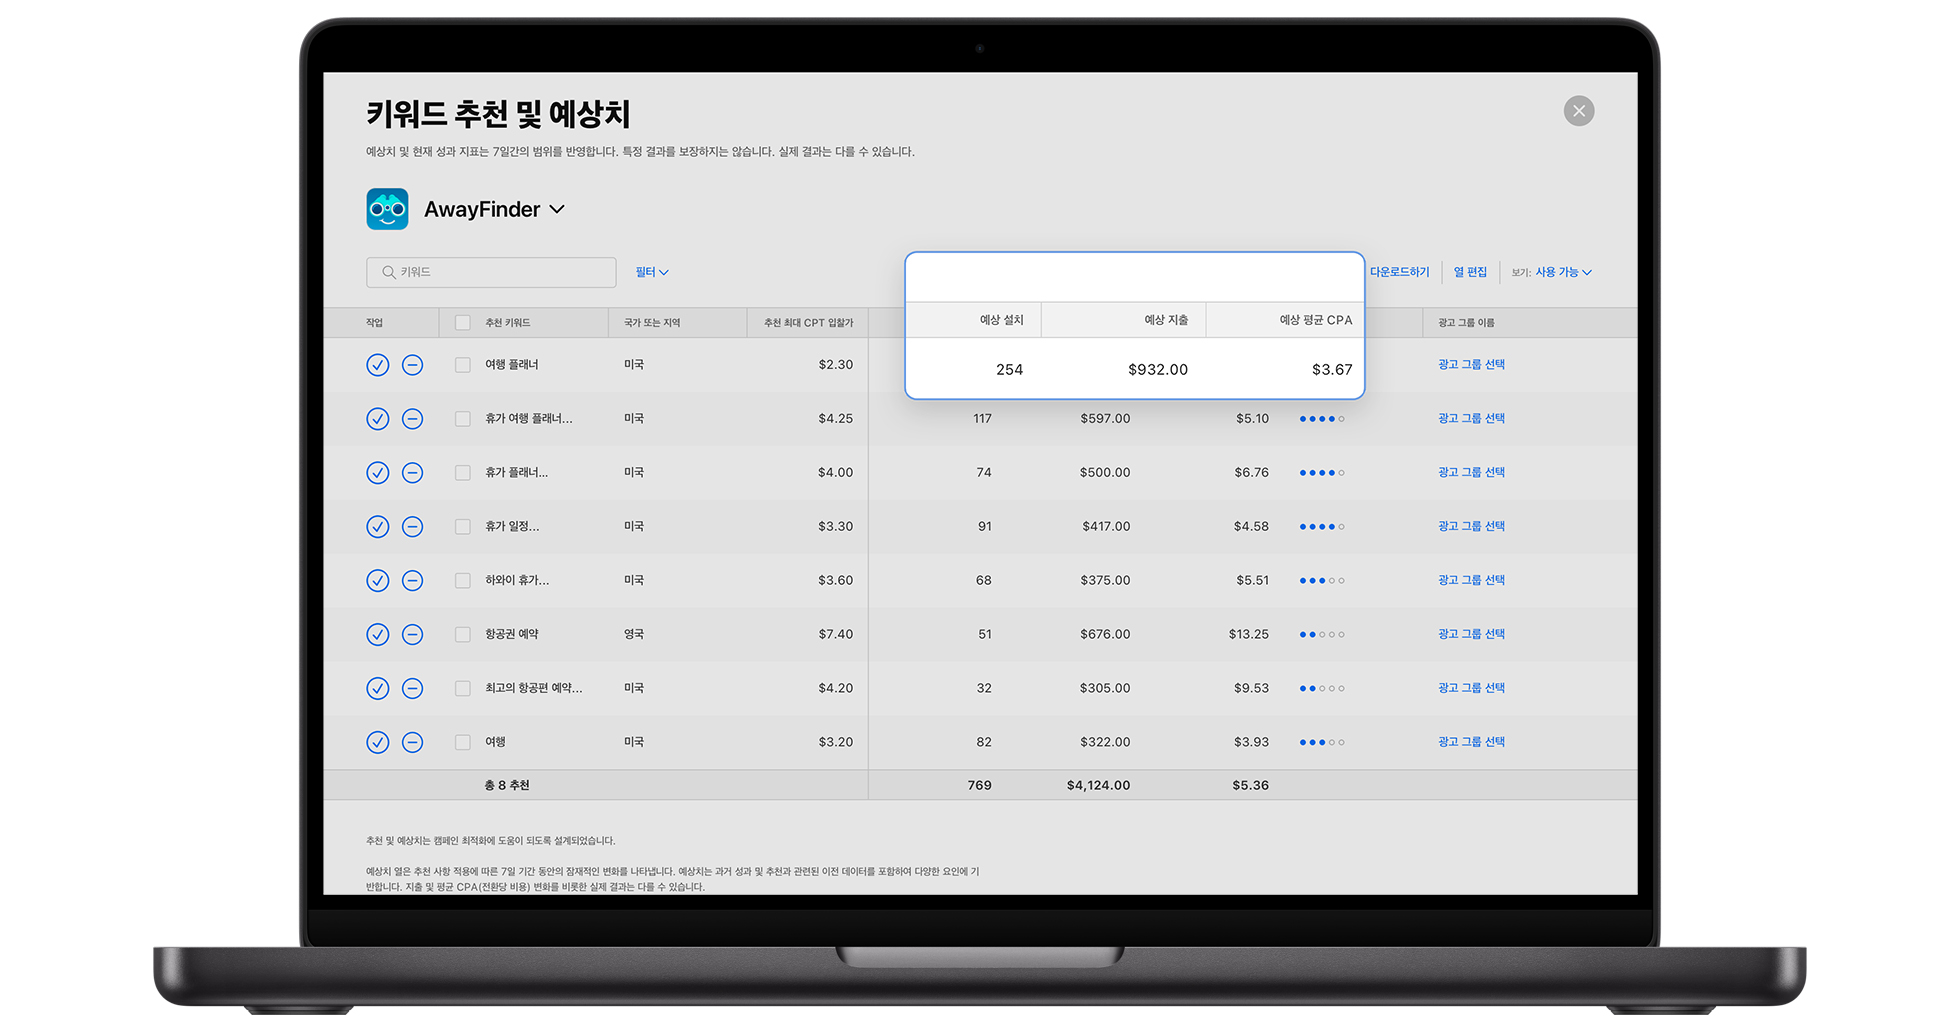This screenshot has width=1960, height=1024.
Task: Expand the AwayFinder app selector dropdown
Action: point(557,209)
